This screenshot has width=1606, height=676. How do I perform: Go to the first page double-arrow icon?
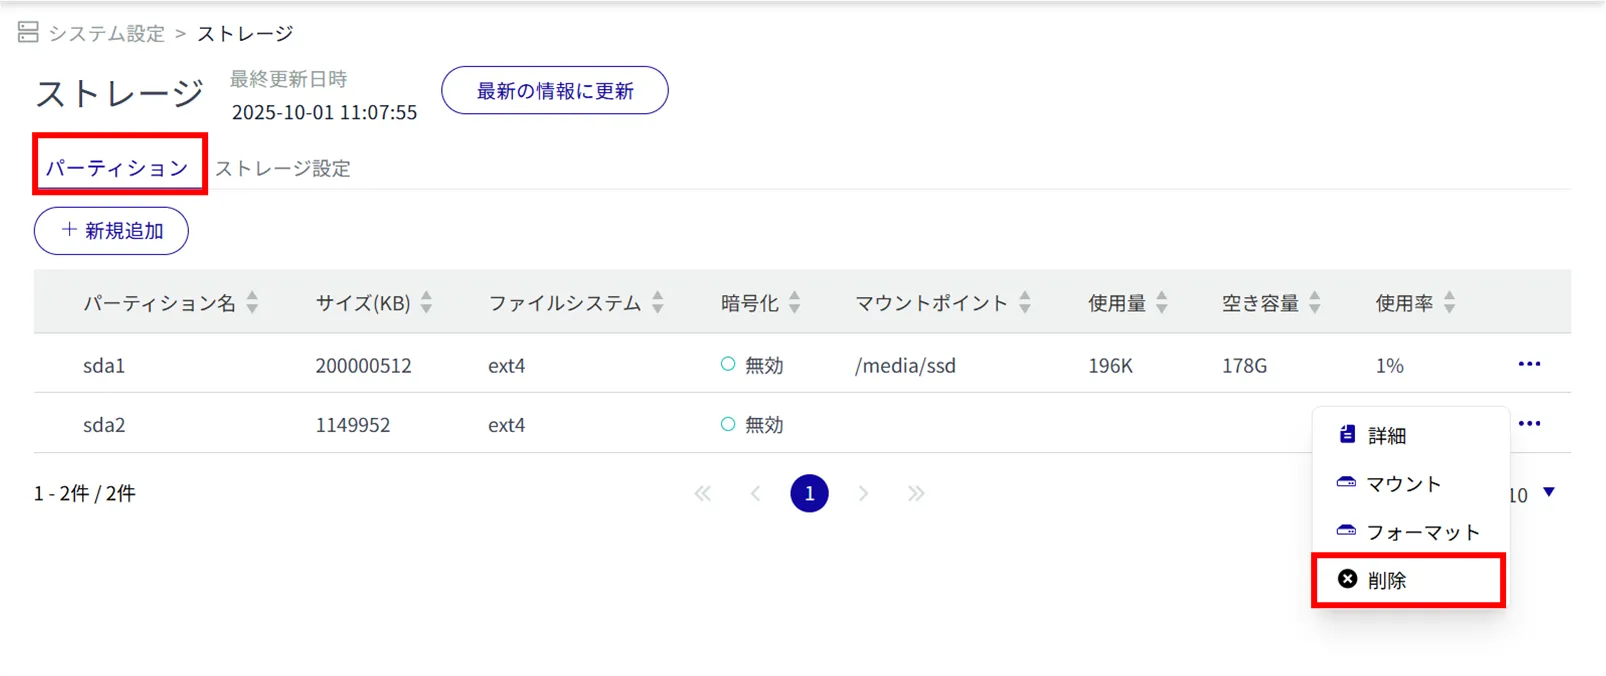click(x=703, y=493)
